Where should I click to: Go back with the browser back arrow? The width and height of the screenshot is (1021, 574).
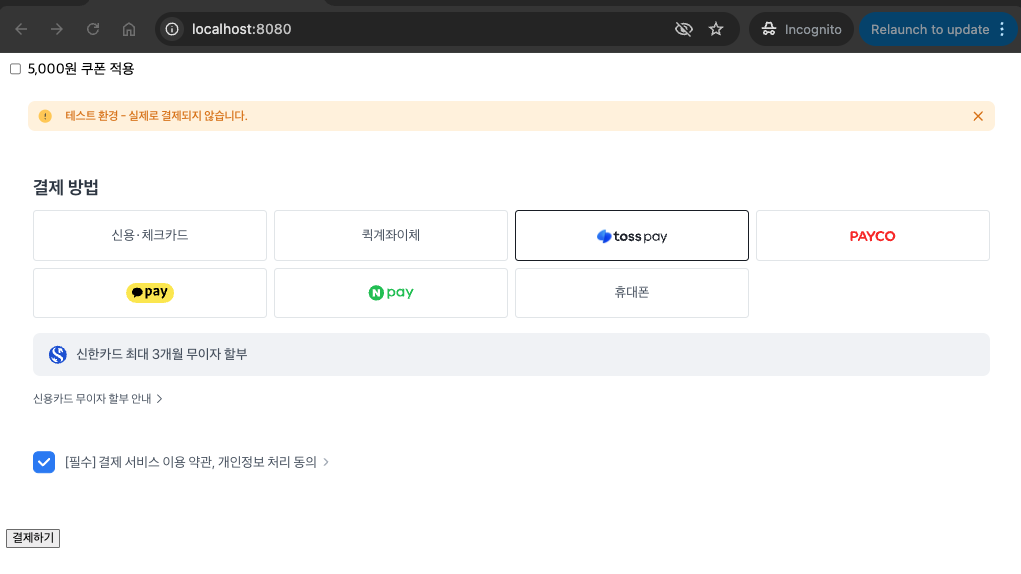[x=21, y=29]
